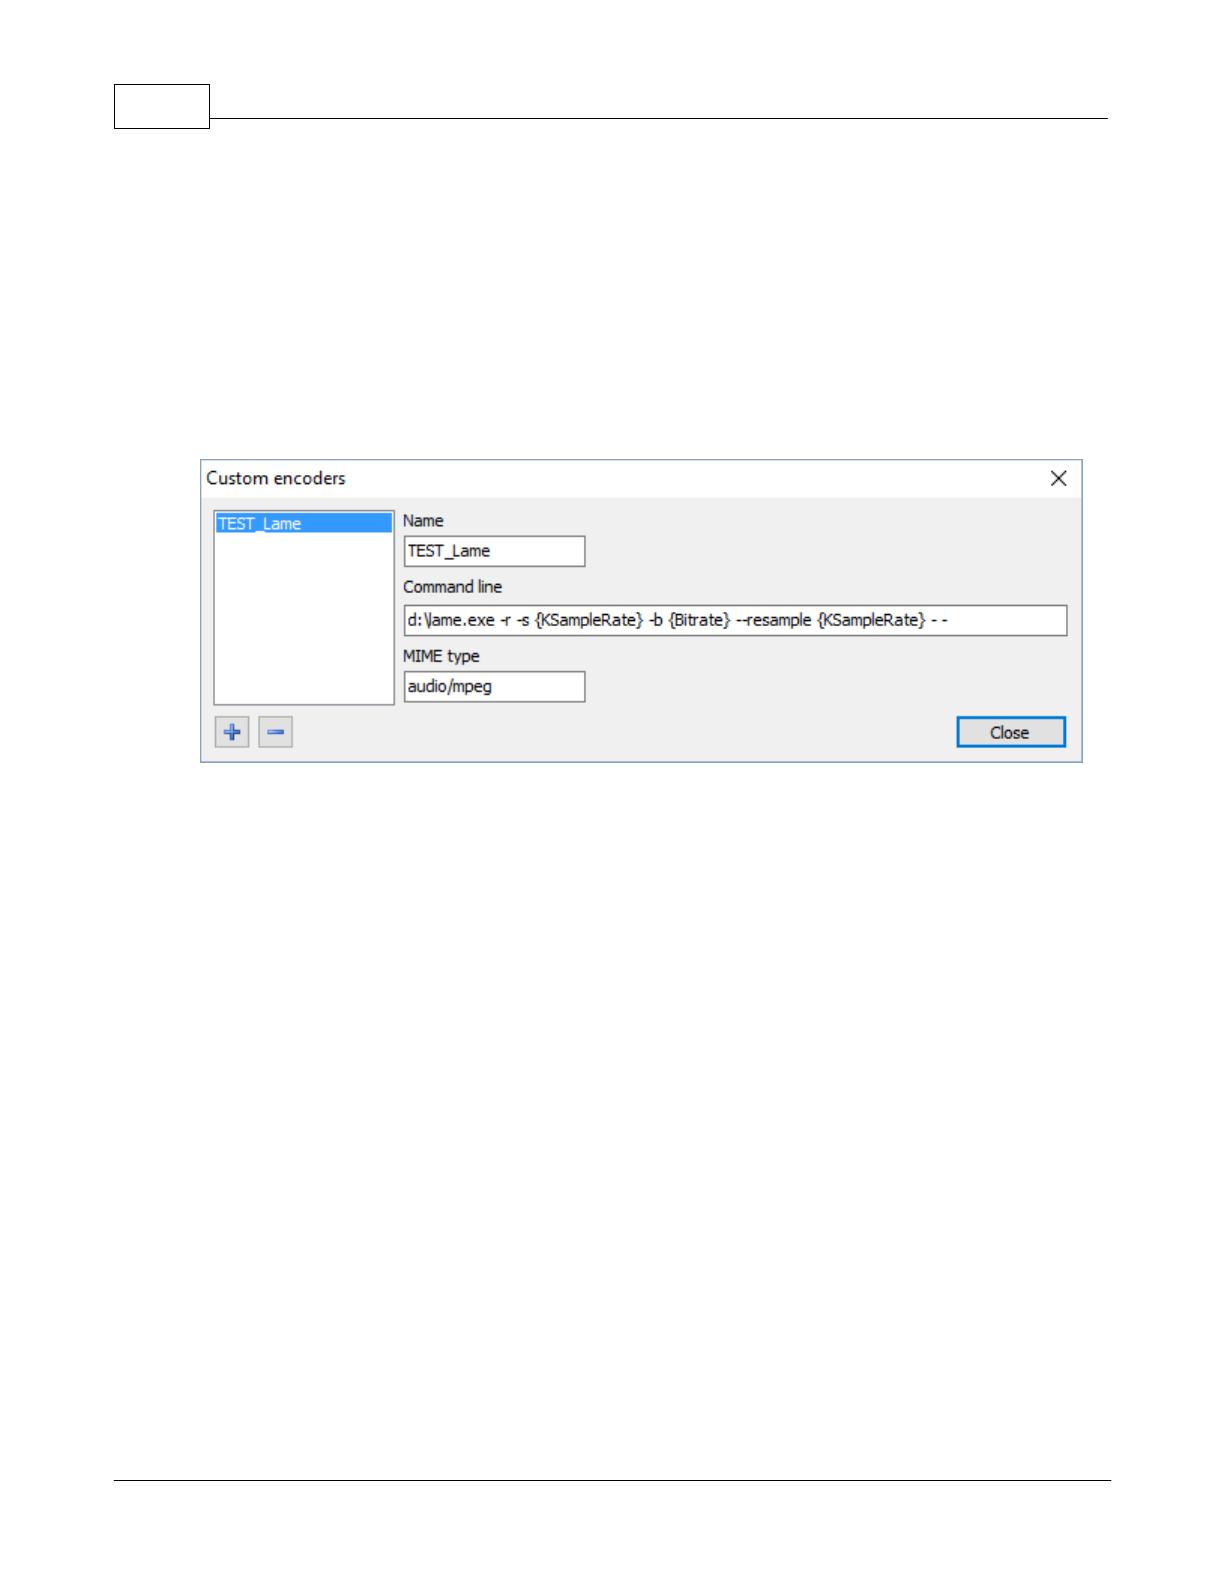
Task: Place cursor after trailing dashes in command line
Action: coord(950,620)
